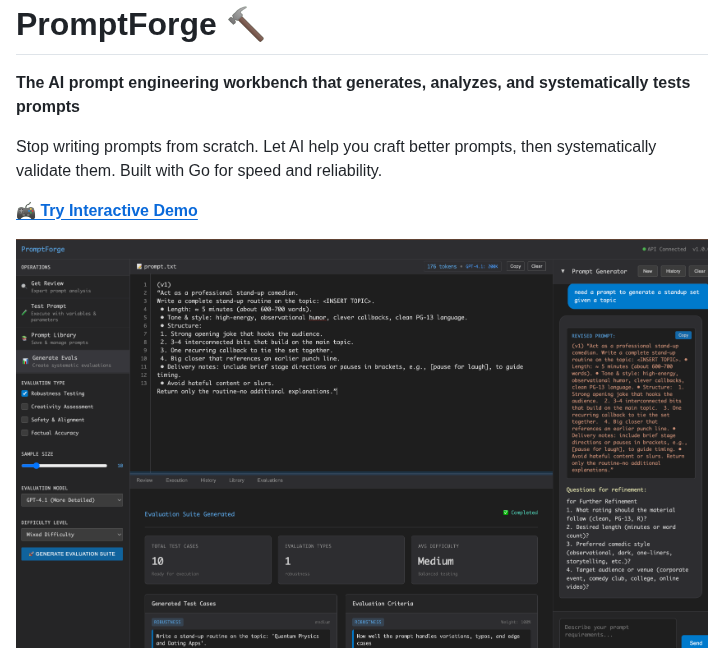Check the Creativity Assessment option
The image size is (722, 653).
[24, 407]
